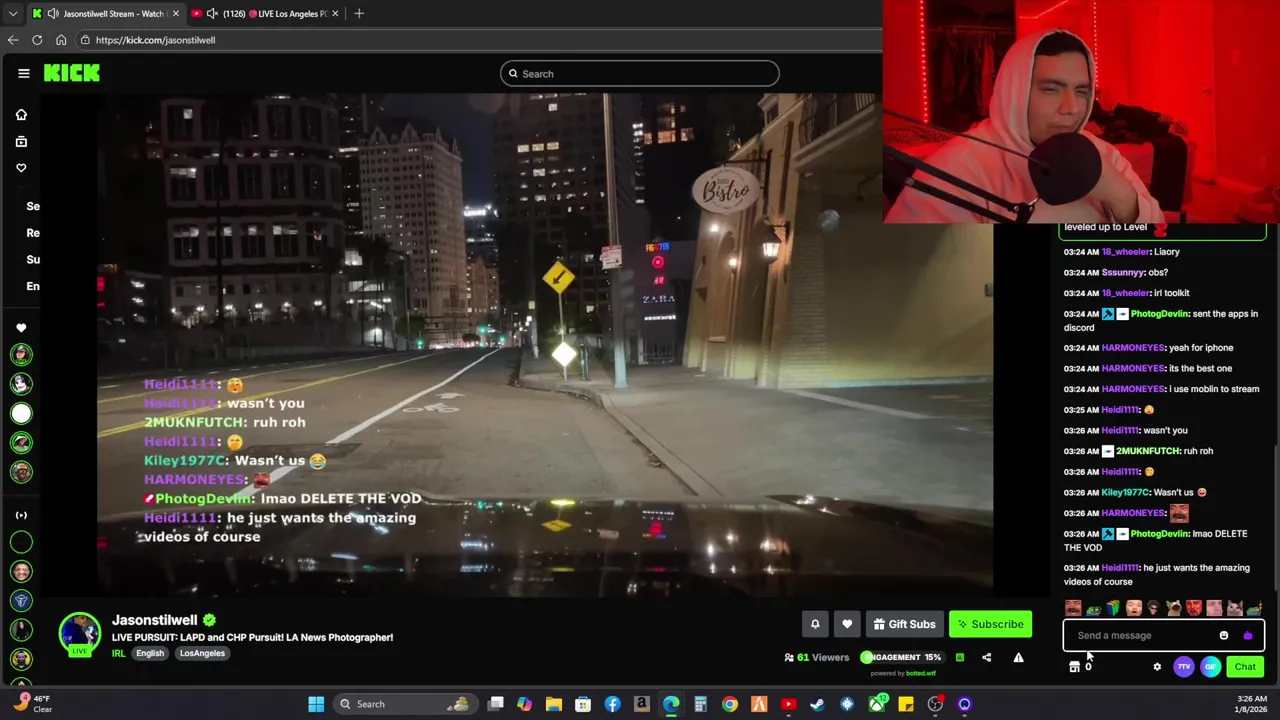1280x720 pixels.
Task: Click username 2MUKNFUTCH in chat
Action: (x=1147, y=451)
